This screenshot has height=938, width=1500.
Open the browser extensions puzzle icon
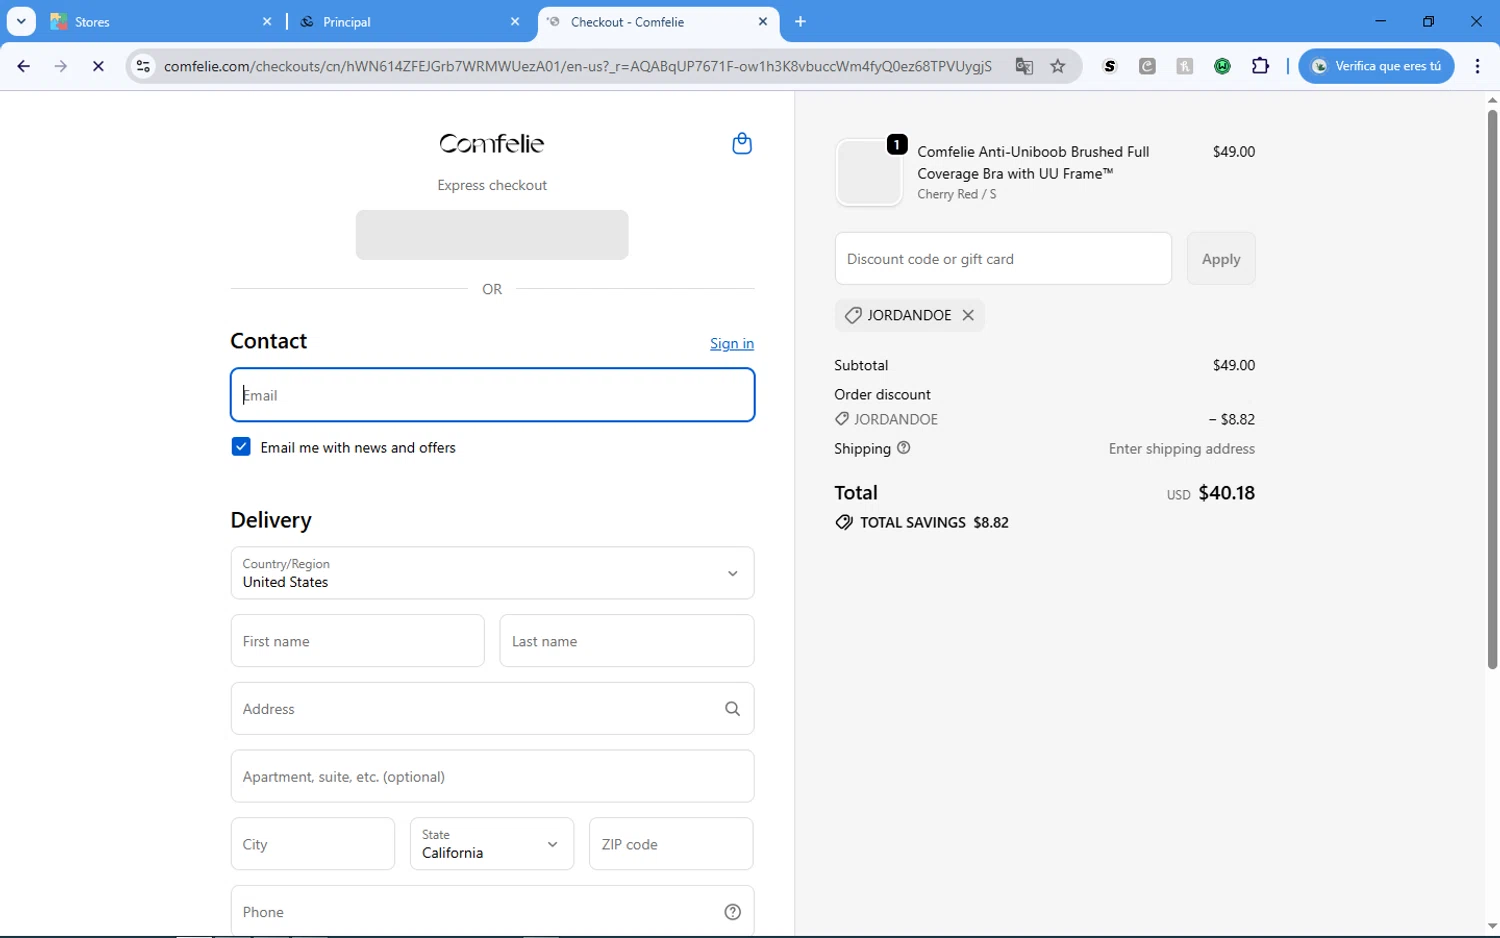coord(1260,66)
